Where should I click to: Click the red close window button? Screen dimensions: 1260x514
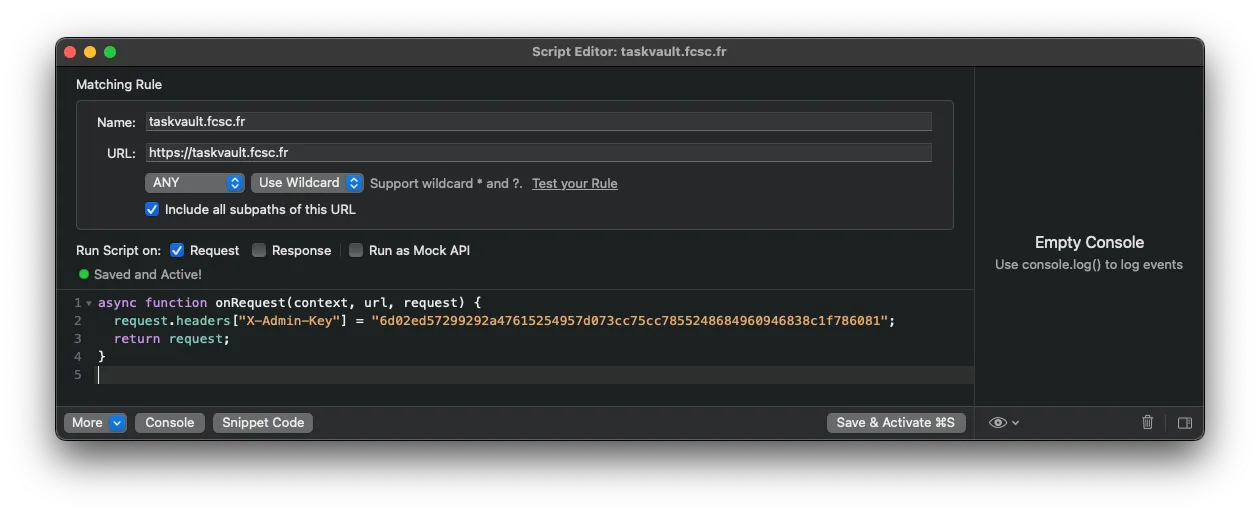70,52
